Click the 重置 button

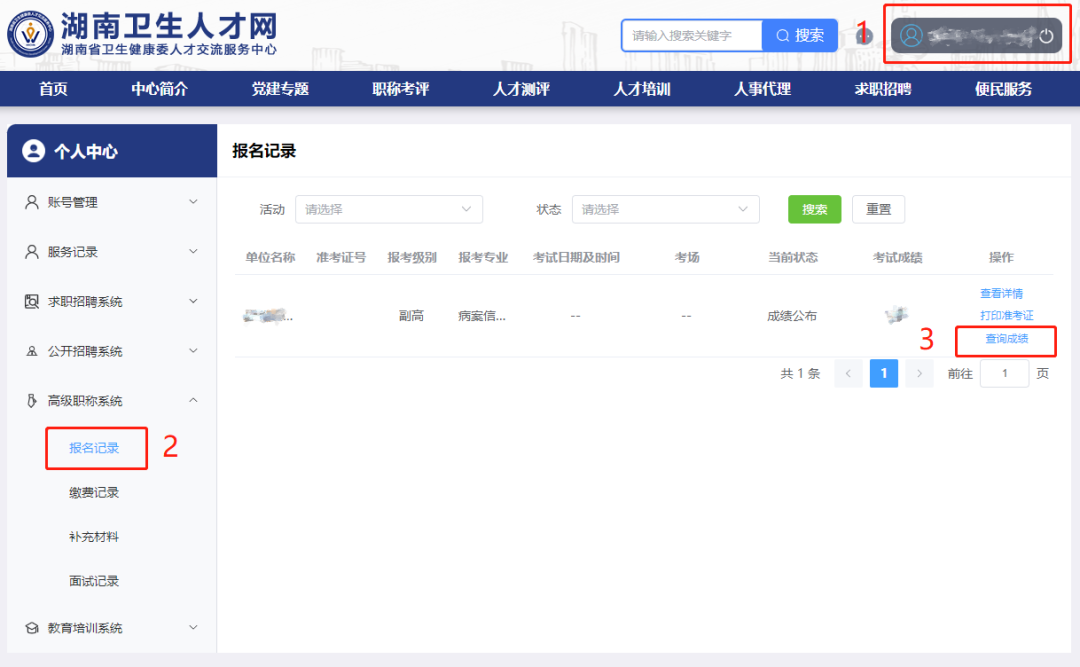[878, 209]
